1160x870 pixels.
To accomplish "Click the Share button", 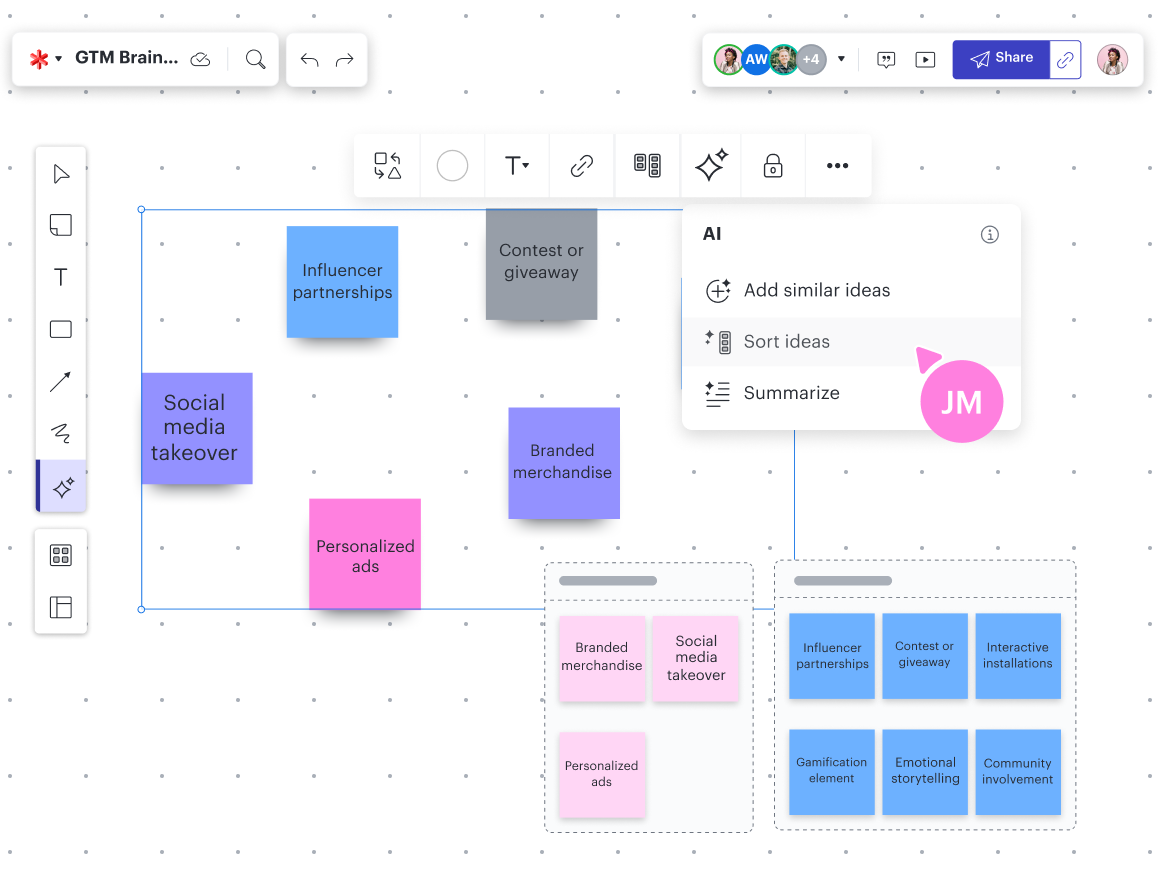I will [1001, 58].
